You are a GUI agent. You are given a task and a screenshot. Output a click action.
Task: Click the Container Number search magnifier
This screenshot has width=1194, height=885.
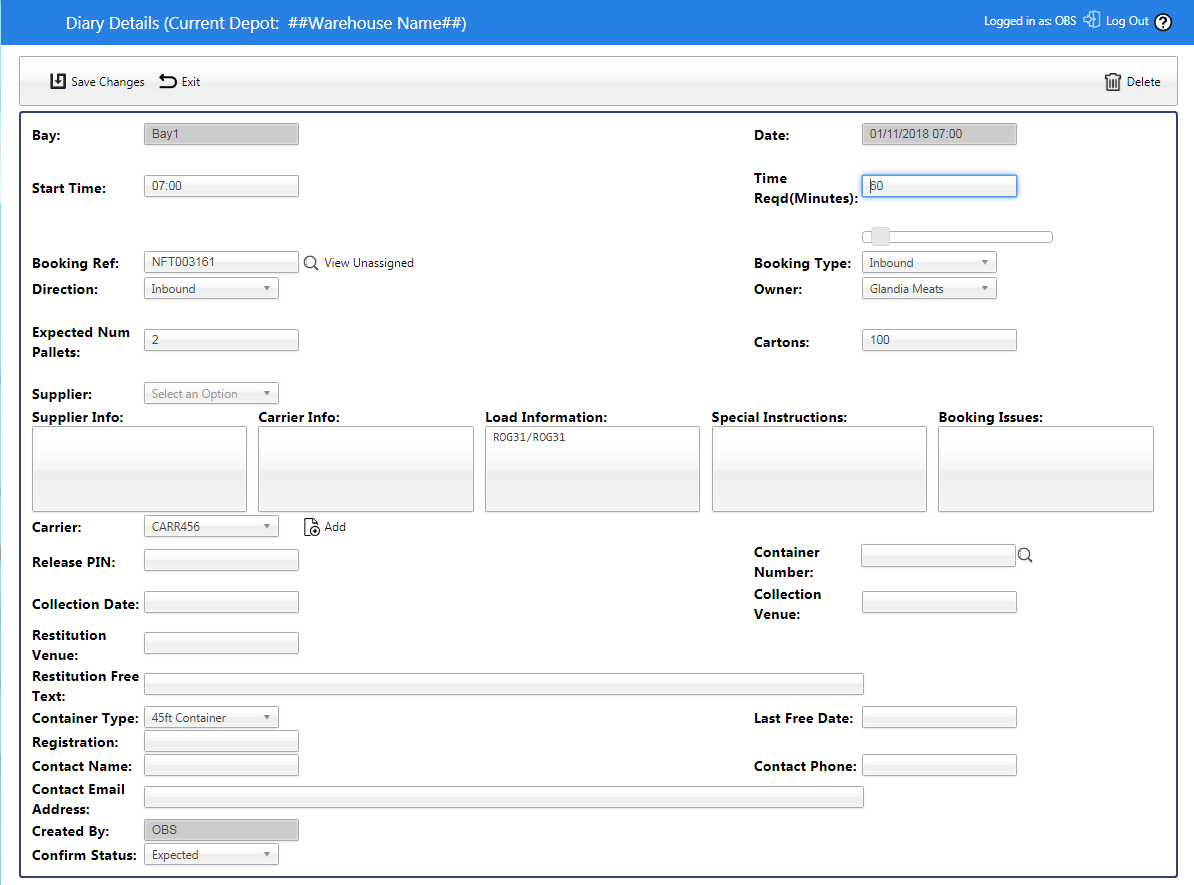pos(1025,555)
